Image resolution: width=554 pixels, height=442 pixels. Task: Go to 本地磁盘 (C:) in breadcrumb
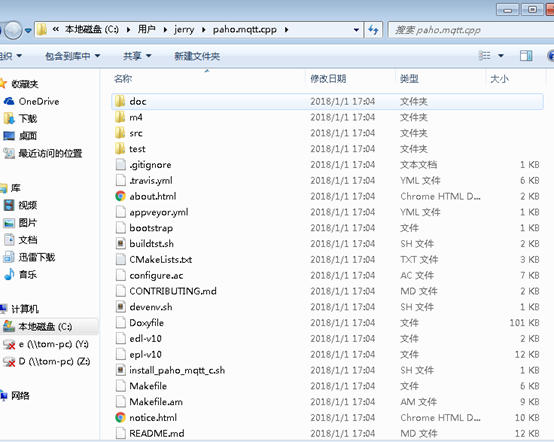92,30
